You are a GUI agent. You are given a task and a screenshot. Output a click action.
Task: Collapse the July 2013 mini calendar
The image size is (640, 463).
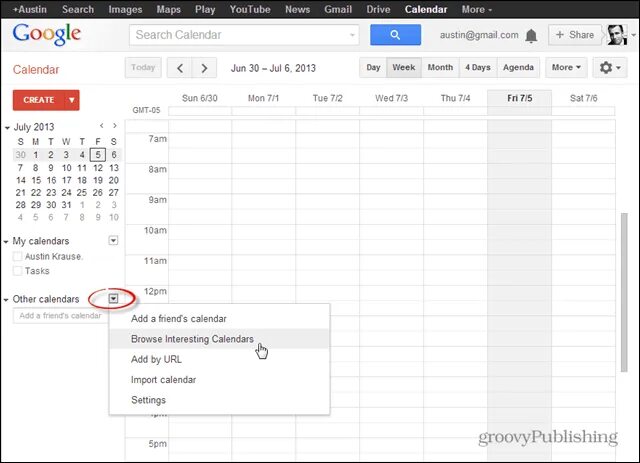(7, 128)
